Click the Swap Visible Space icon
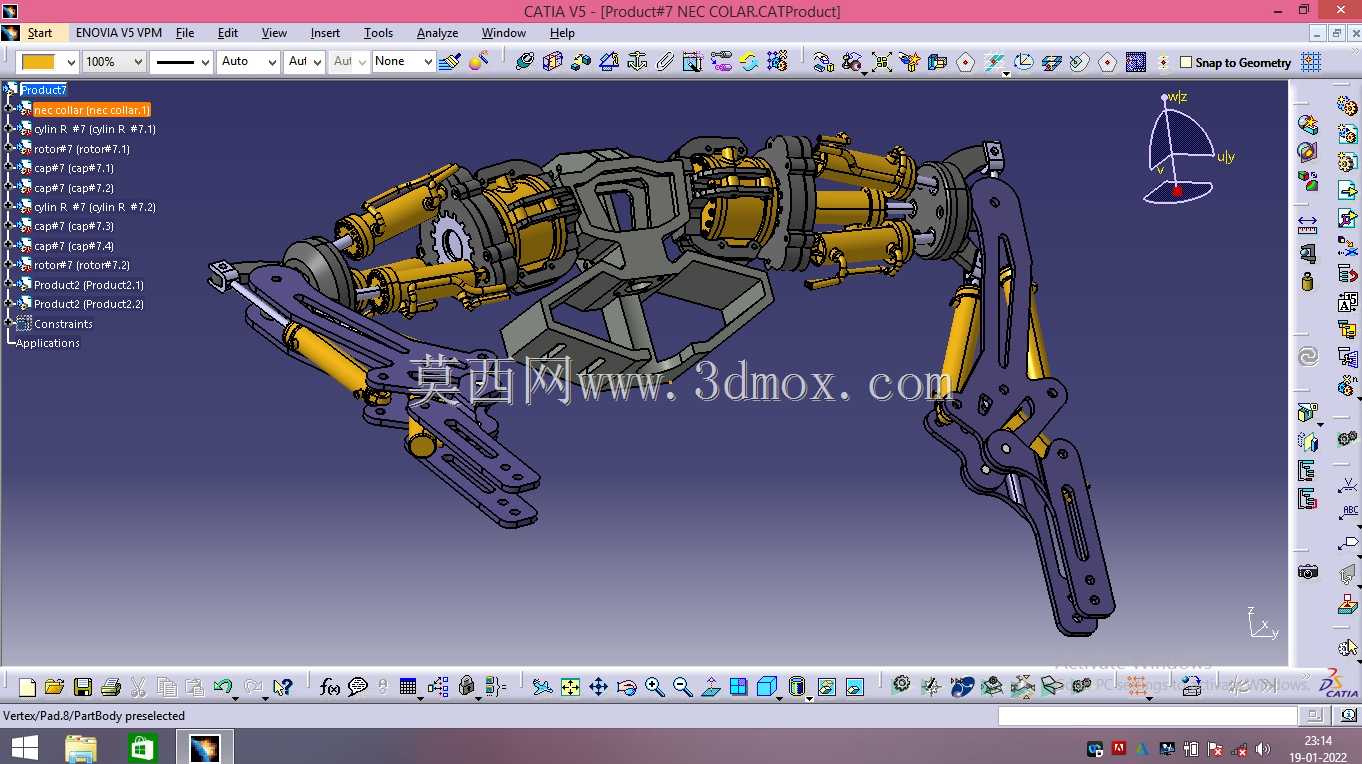 point(855,687)
